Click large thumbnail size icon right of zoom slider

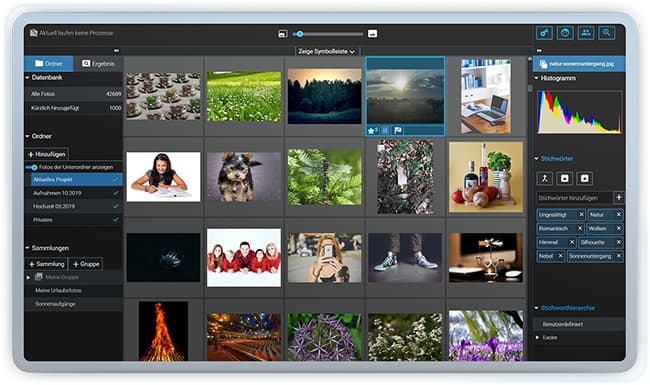pyautogui.click(x=372, y=34)
